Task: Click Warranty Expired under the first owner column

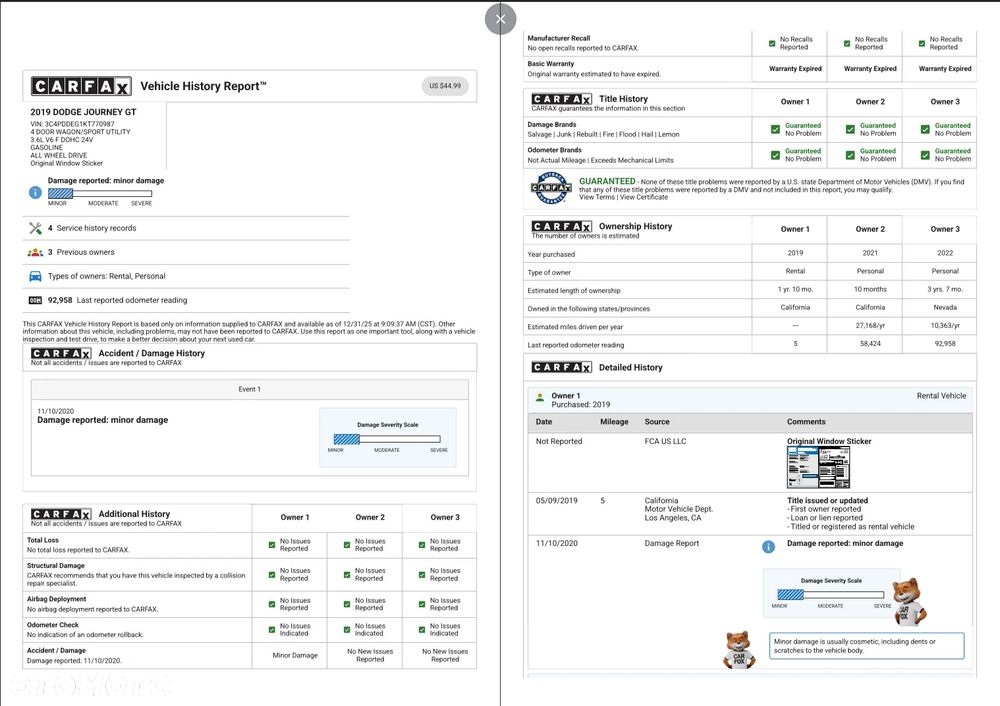Action: click(795, 69)
